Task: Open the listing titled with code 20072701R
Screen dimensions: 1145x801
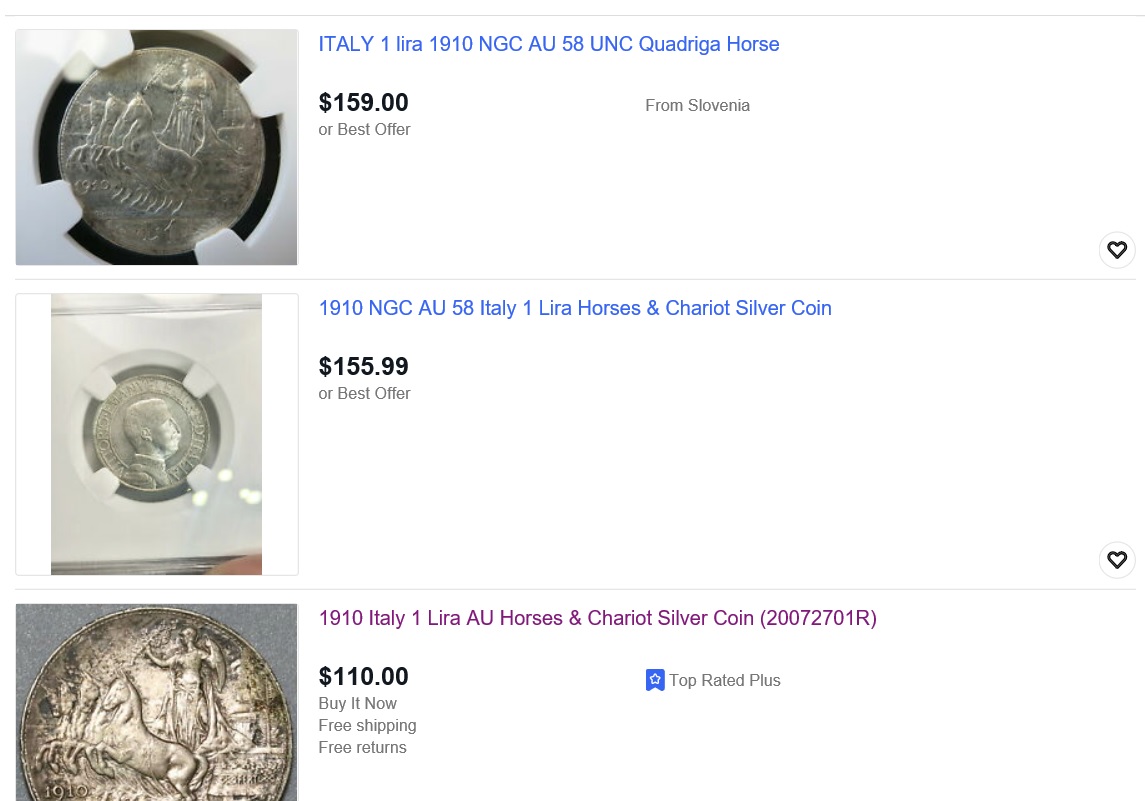Action: tap(597, 618)
